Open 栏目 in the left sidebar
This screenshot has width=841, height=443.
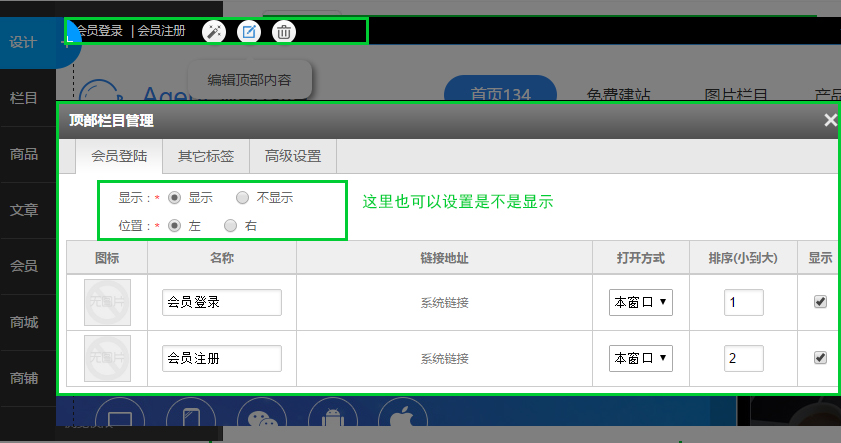pos(24,98)
